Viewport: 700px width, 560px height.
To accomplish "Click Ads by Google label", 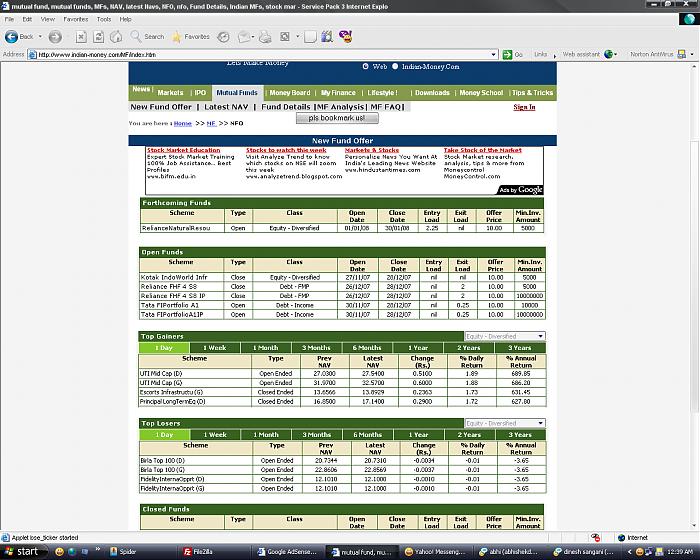I will [521, 190].
